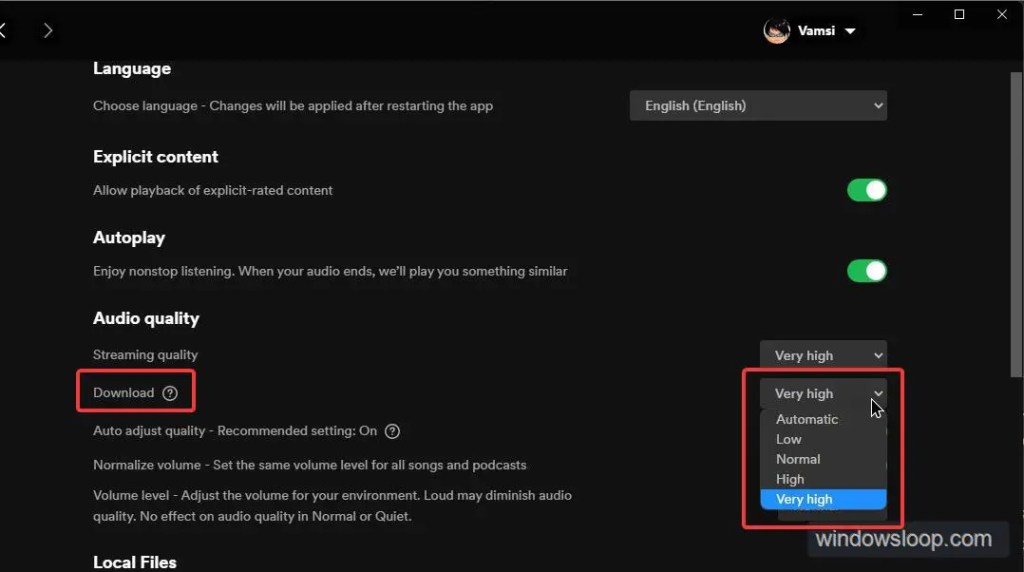Click the Download help question mark icon
Viewport: 1024px width, 572px height.
point(170,393)
